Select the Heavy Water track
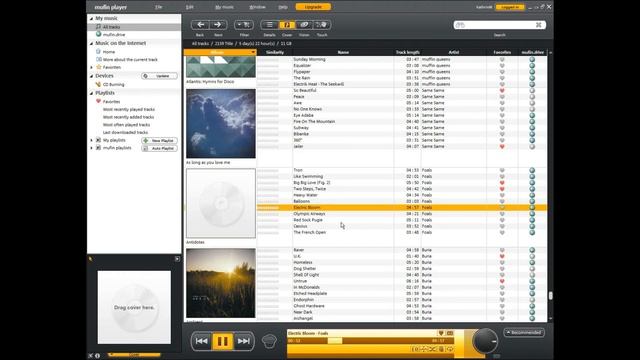The width and height of the screenshot is (640, 360). point(305,195)
